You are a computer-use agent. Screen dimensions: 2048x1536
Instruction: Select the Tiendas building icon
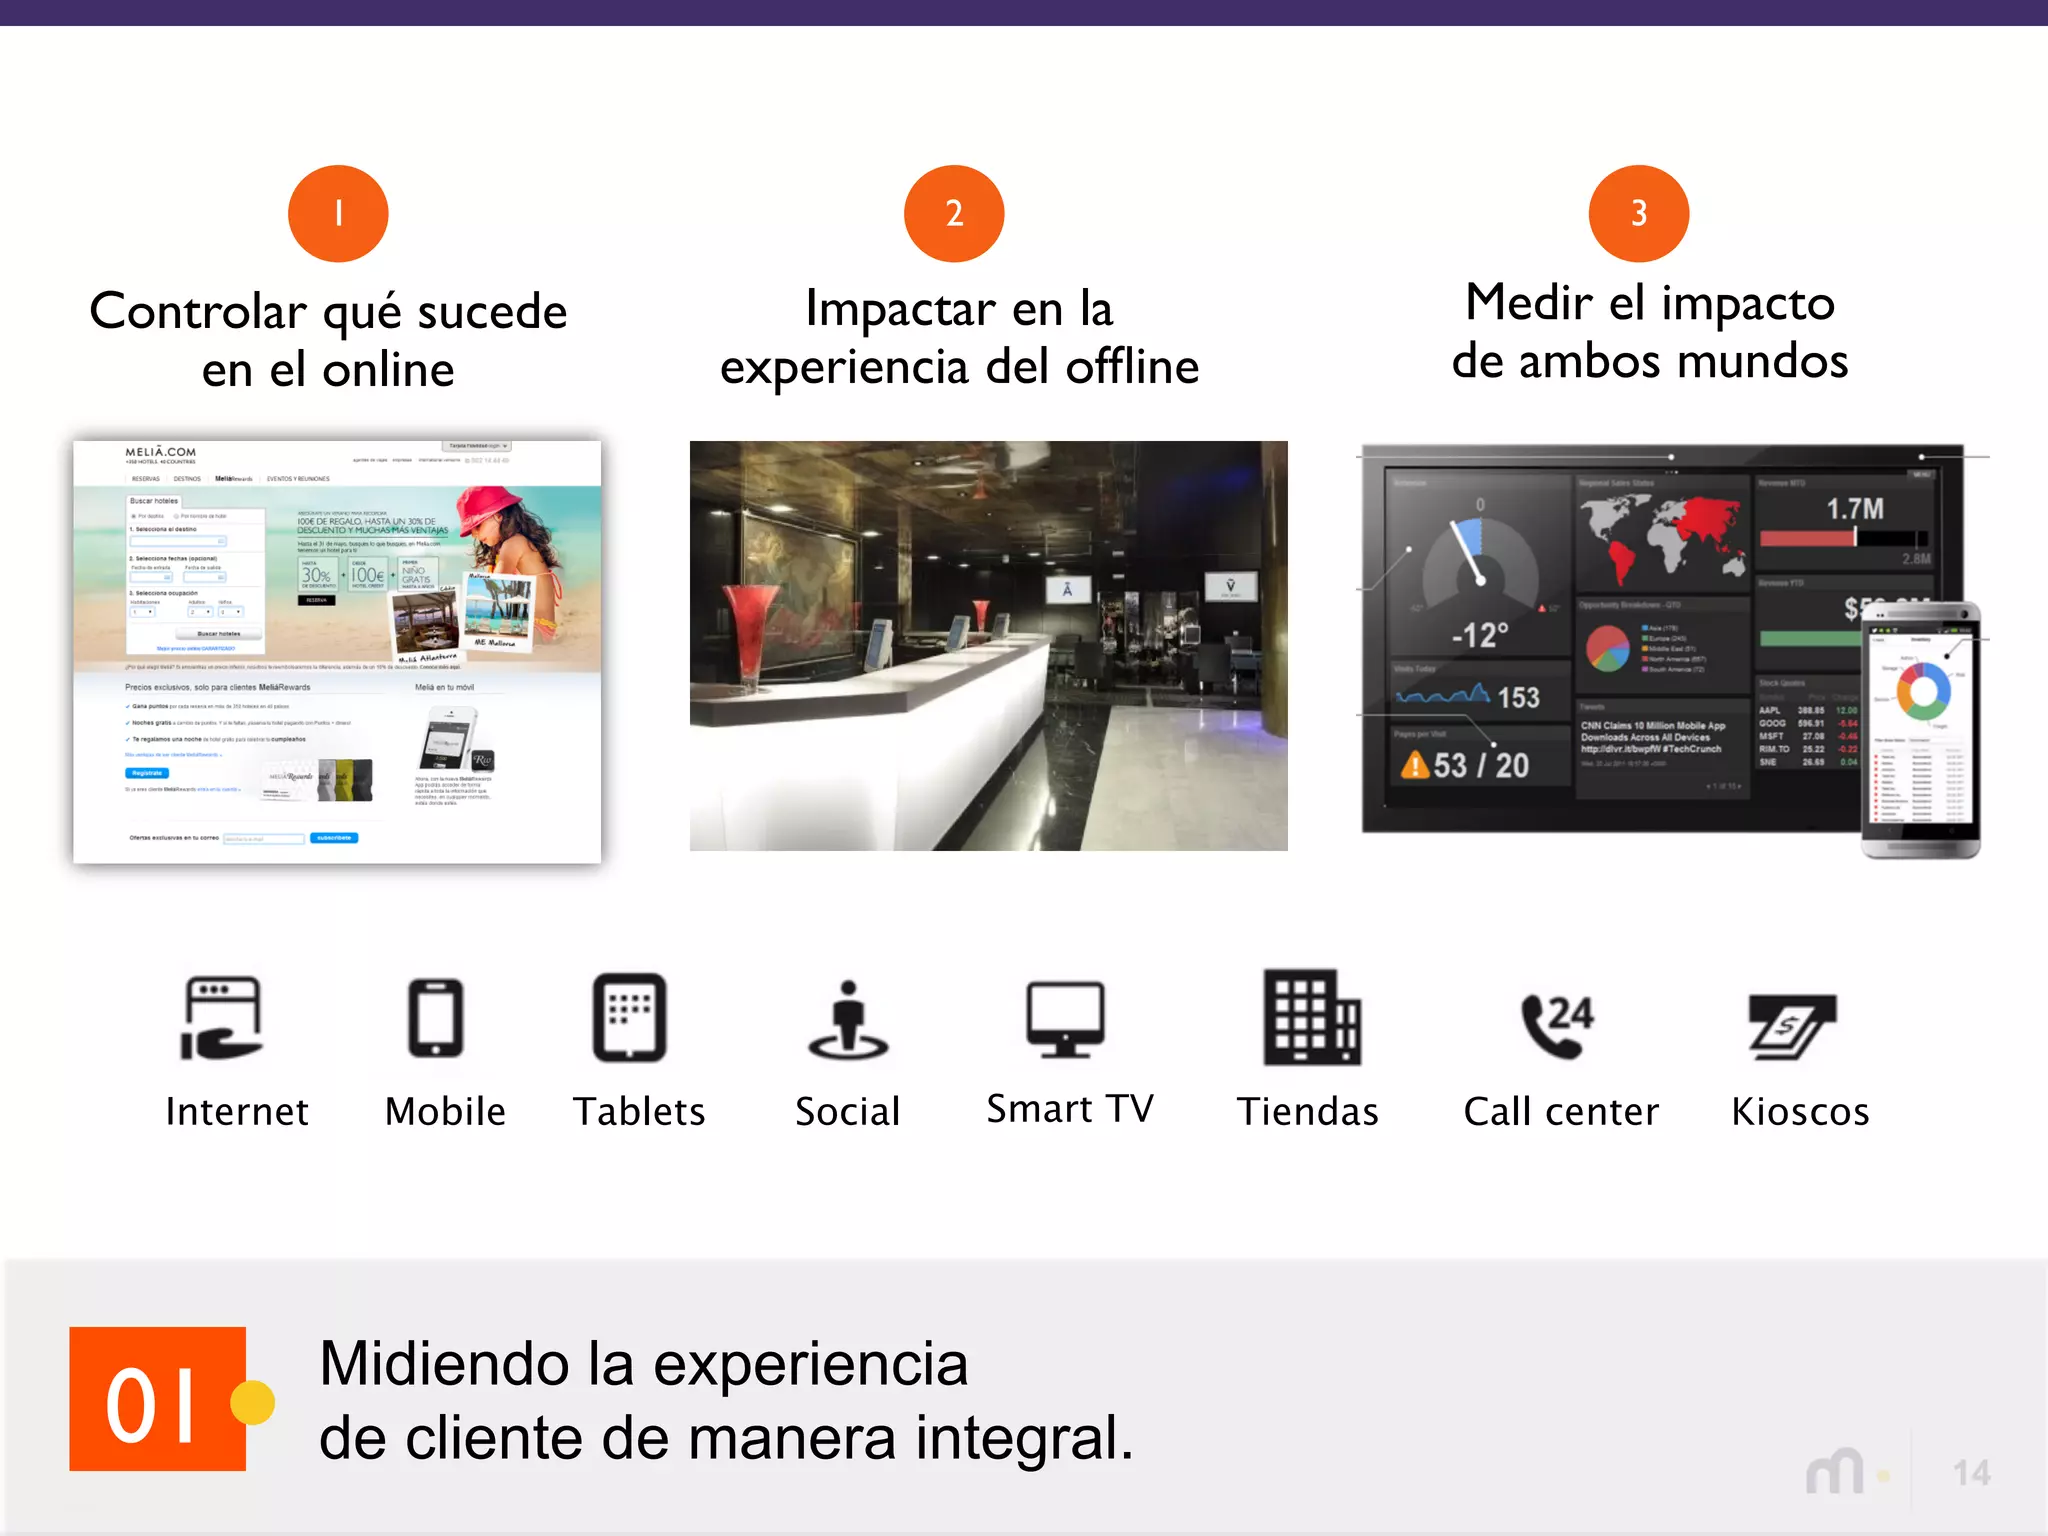pyautogui.click(x=1312, y=1017)
